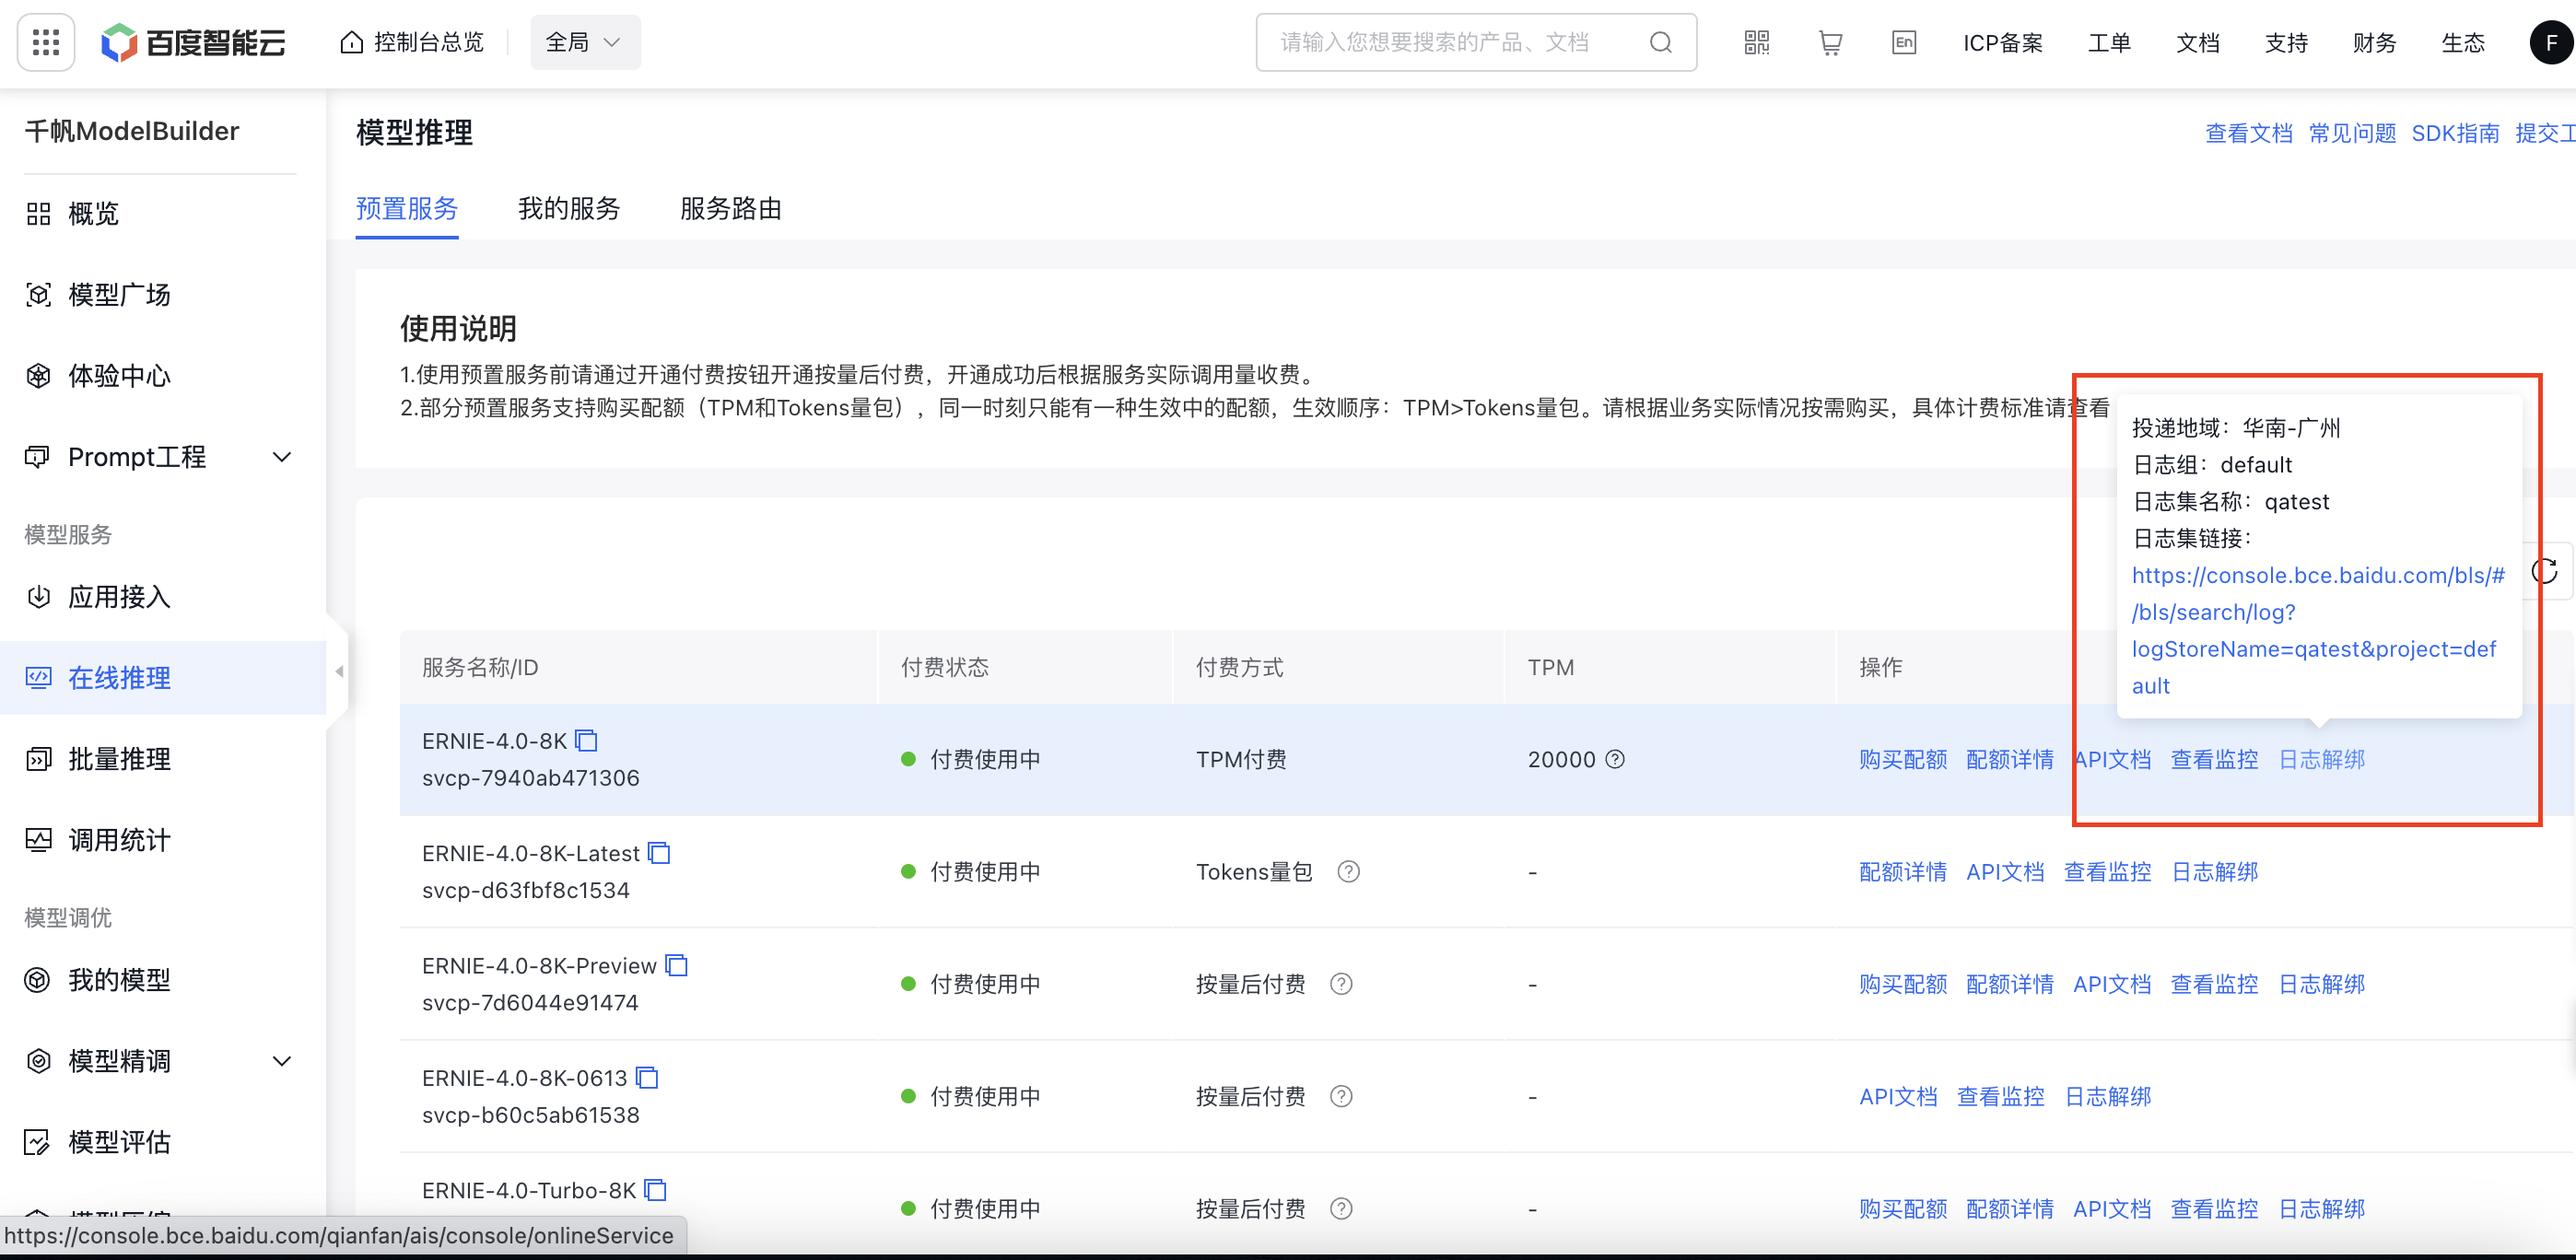Click 日志解绑 for ERNIE-4.0-8K-0613
Viewport: 2576px width, 1260px height.
tap(2108, 1097)
